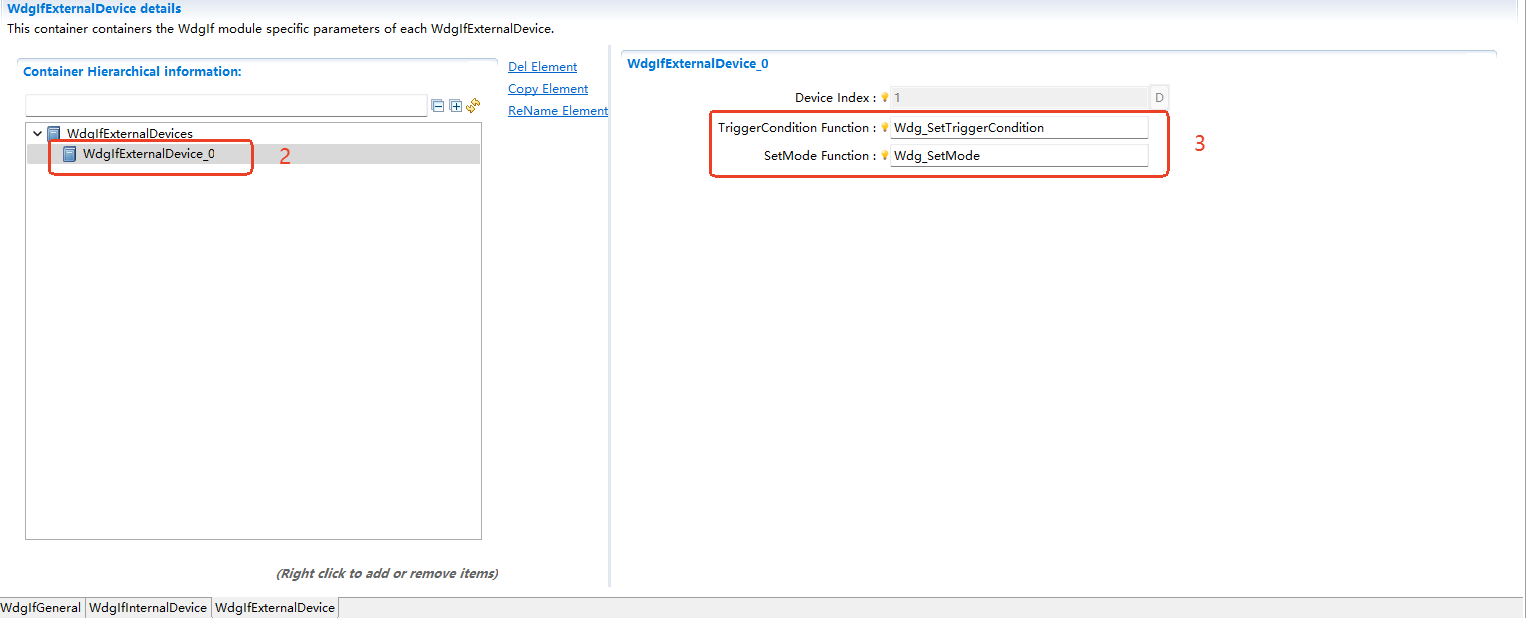The width and height of the screenshot is (1526, 618).
Task: Click the refresh icon next to the filter box
Action: pyautogui.click(x=472, y=105)
